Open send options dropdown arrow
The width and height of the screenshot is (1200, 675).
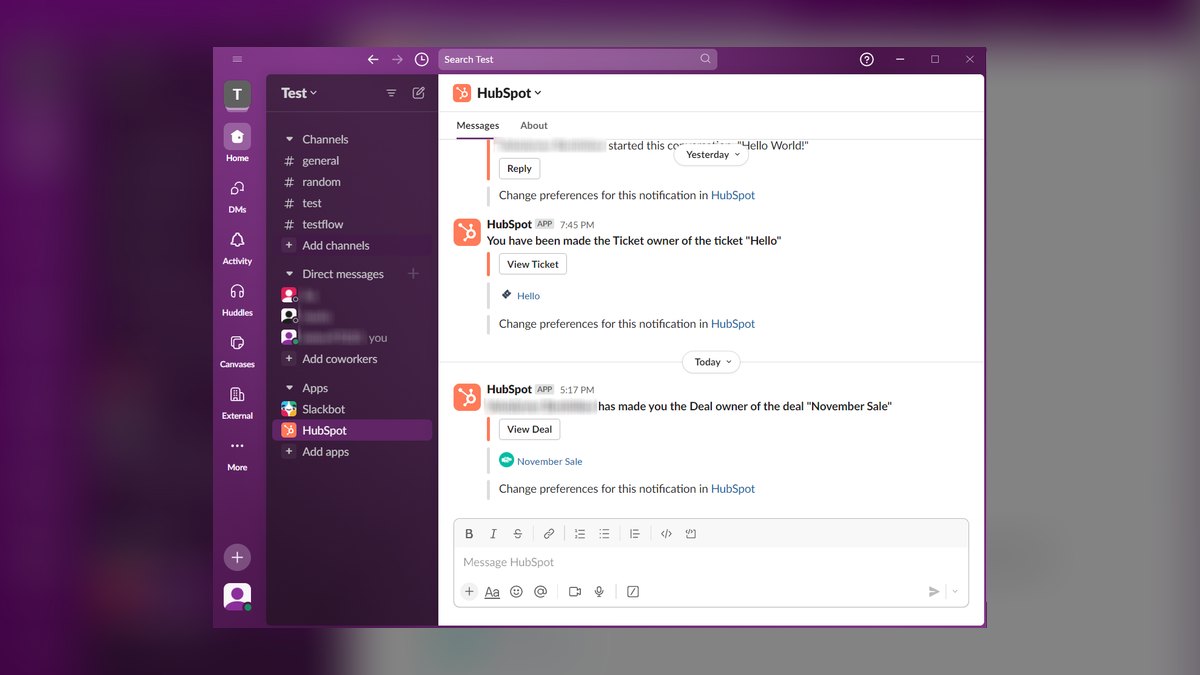point(955,591)
